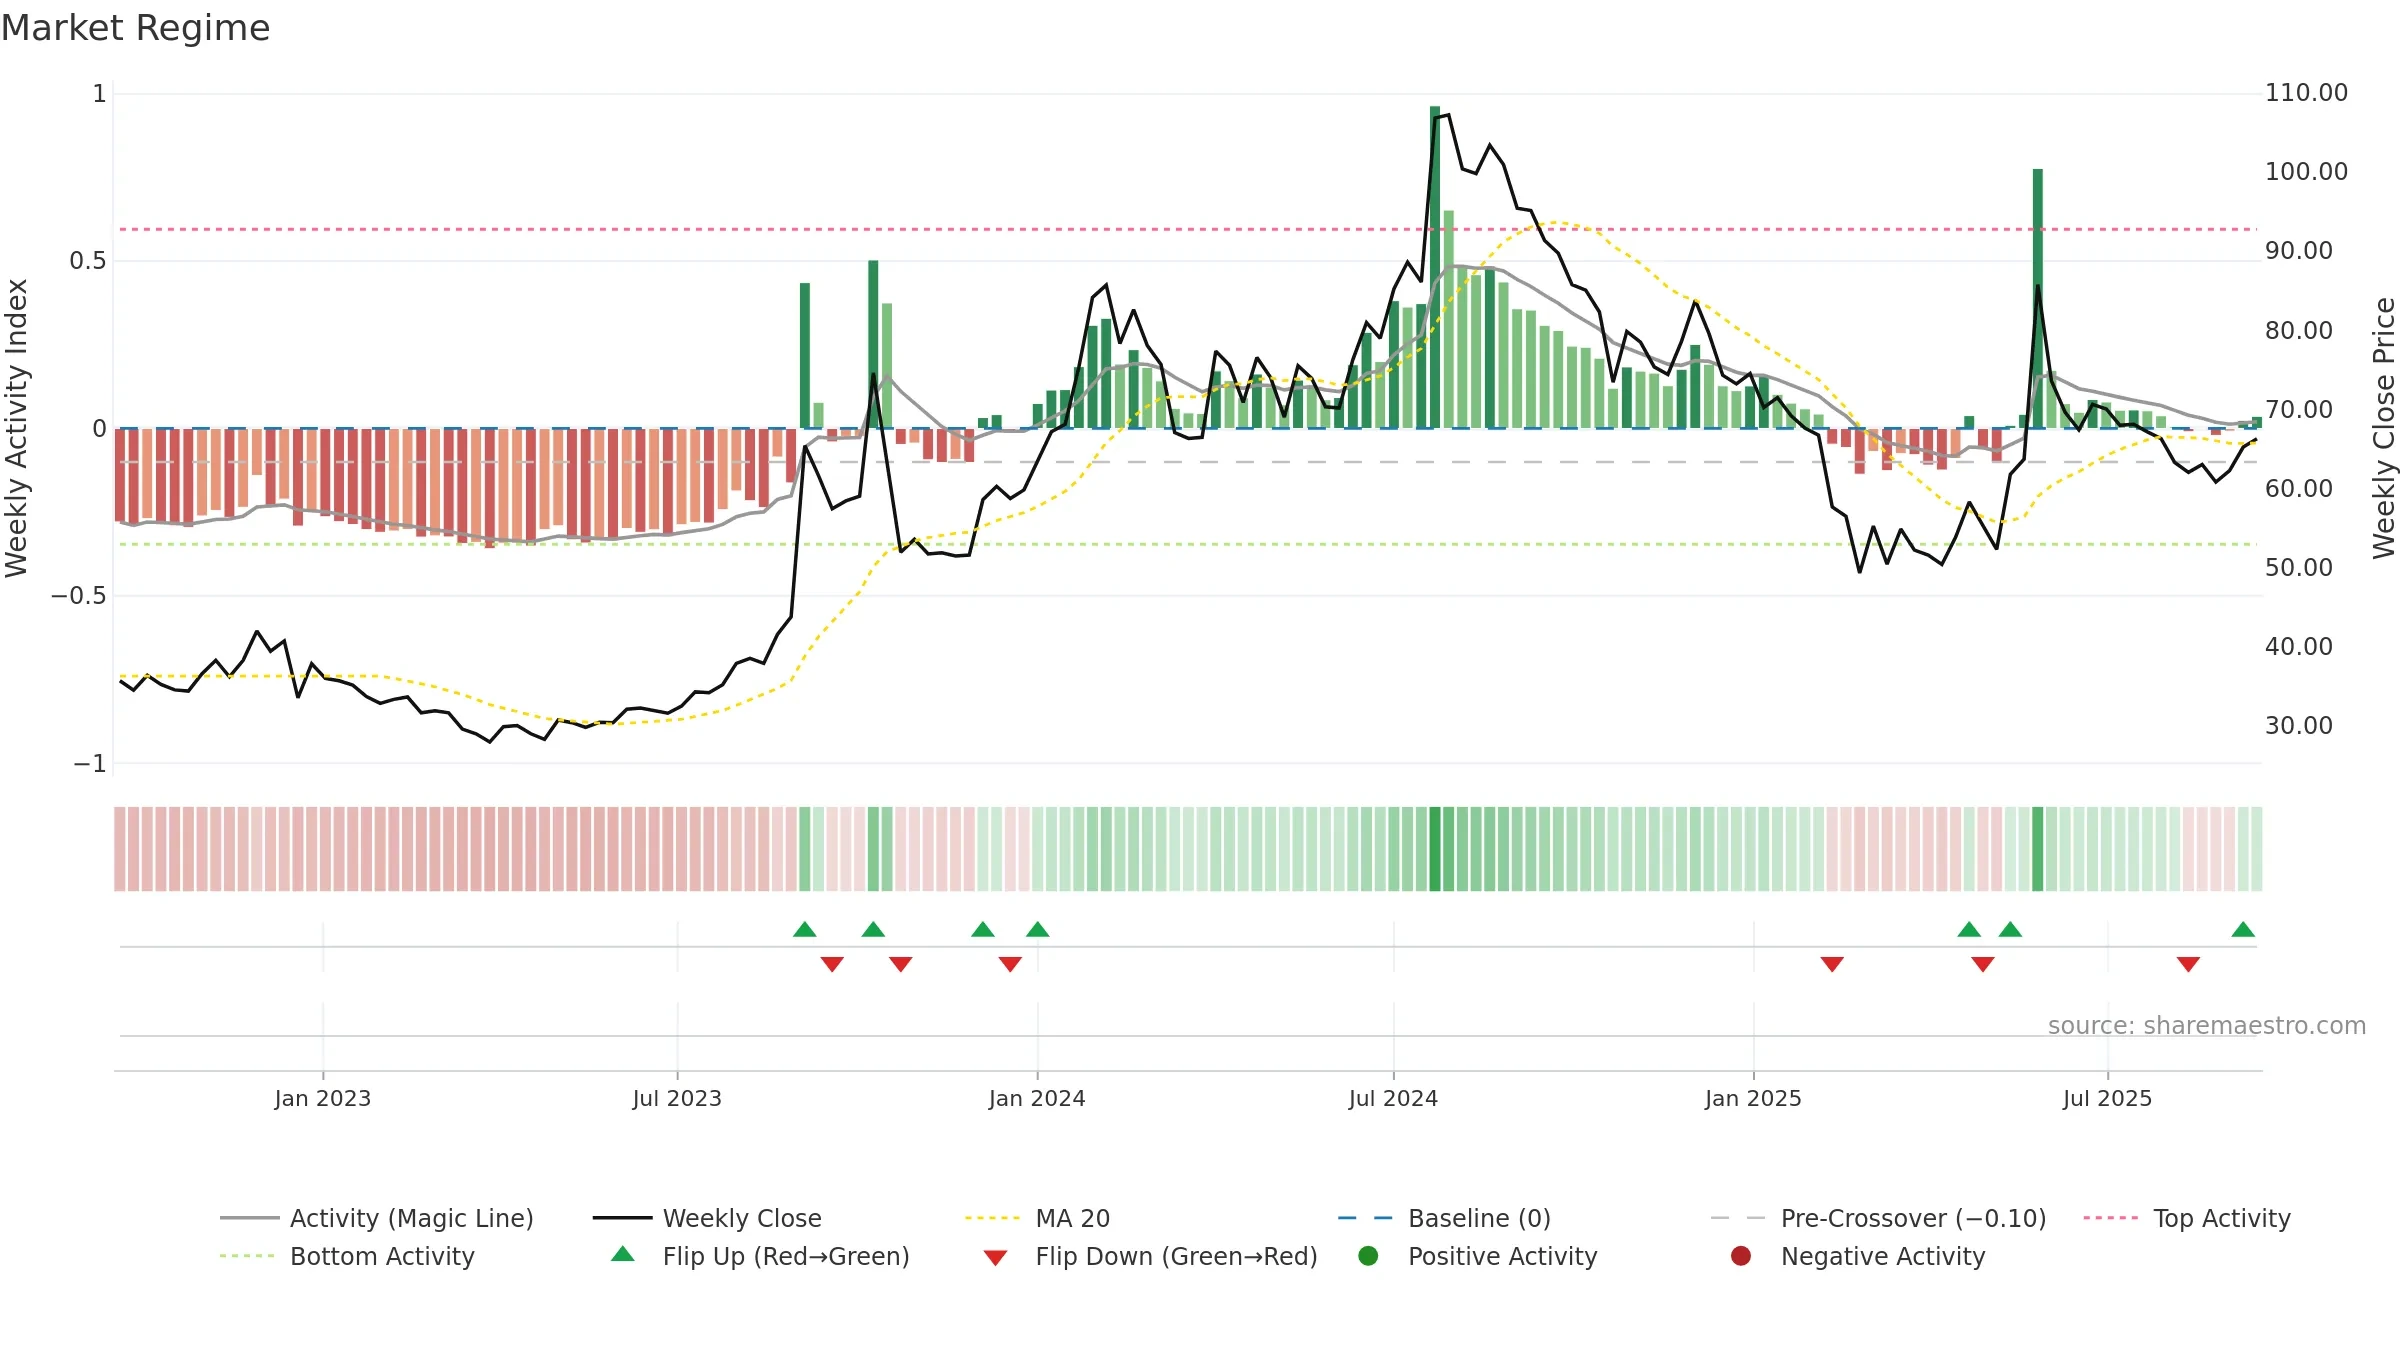Click the tallest green activity bar
2400x1350 pixels.
1435,267
